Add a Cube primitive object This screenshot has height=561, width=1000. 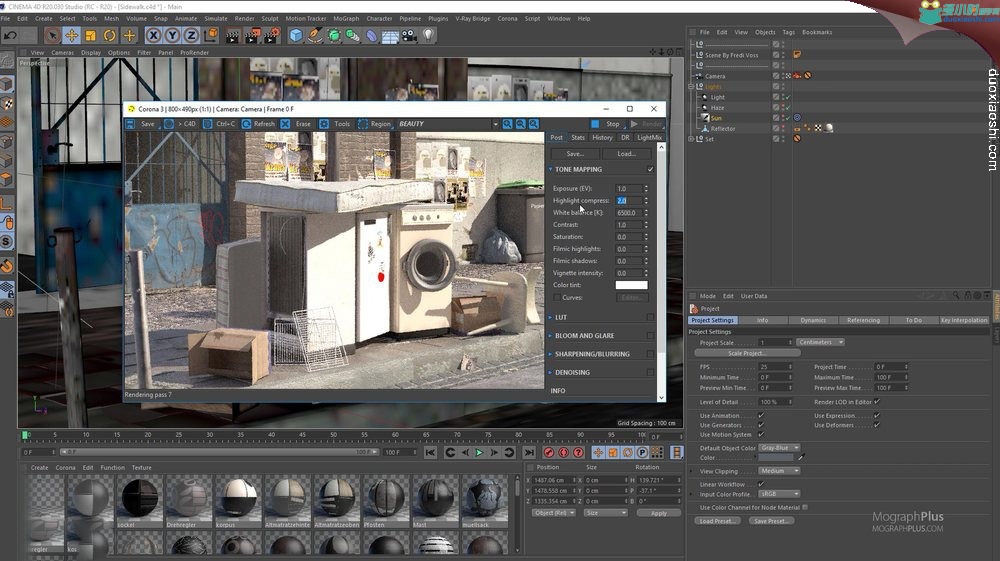pos(296,36)
